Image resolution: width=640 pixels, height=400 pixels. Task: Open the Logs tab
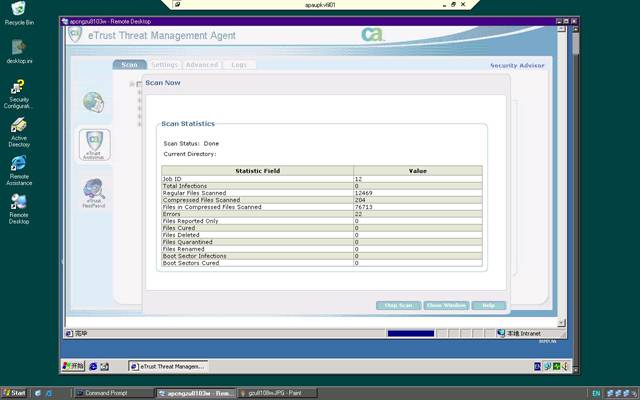click(239, 65)
